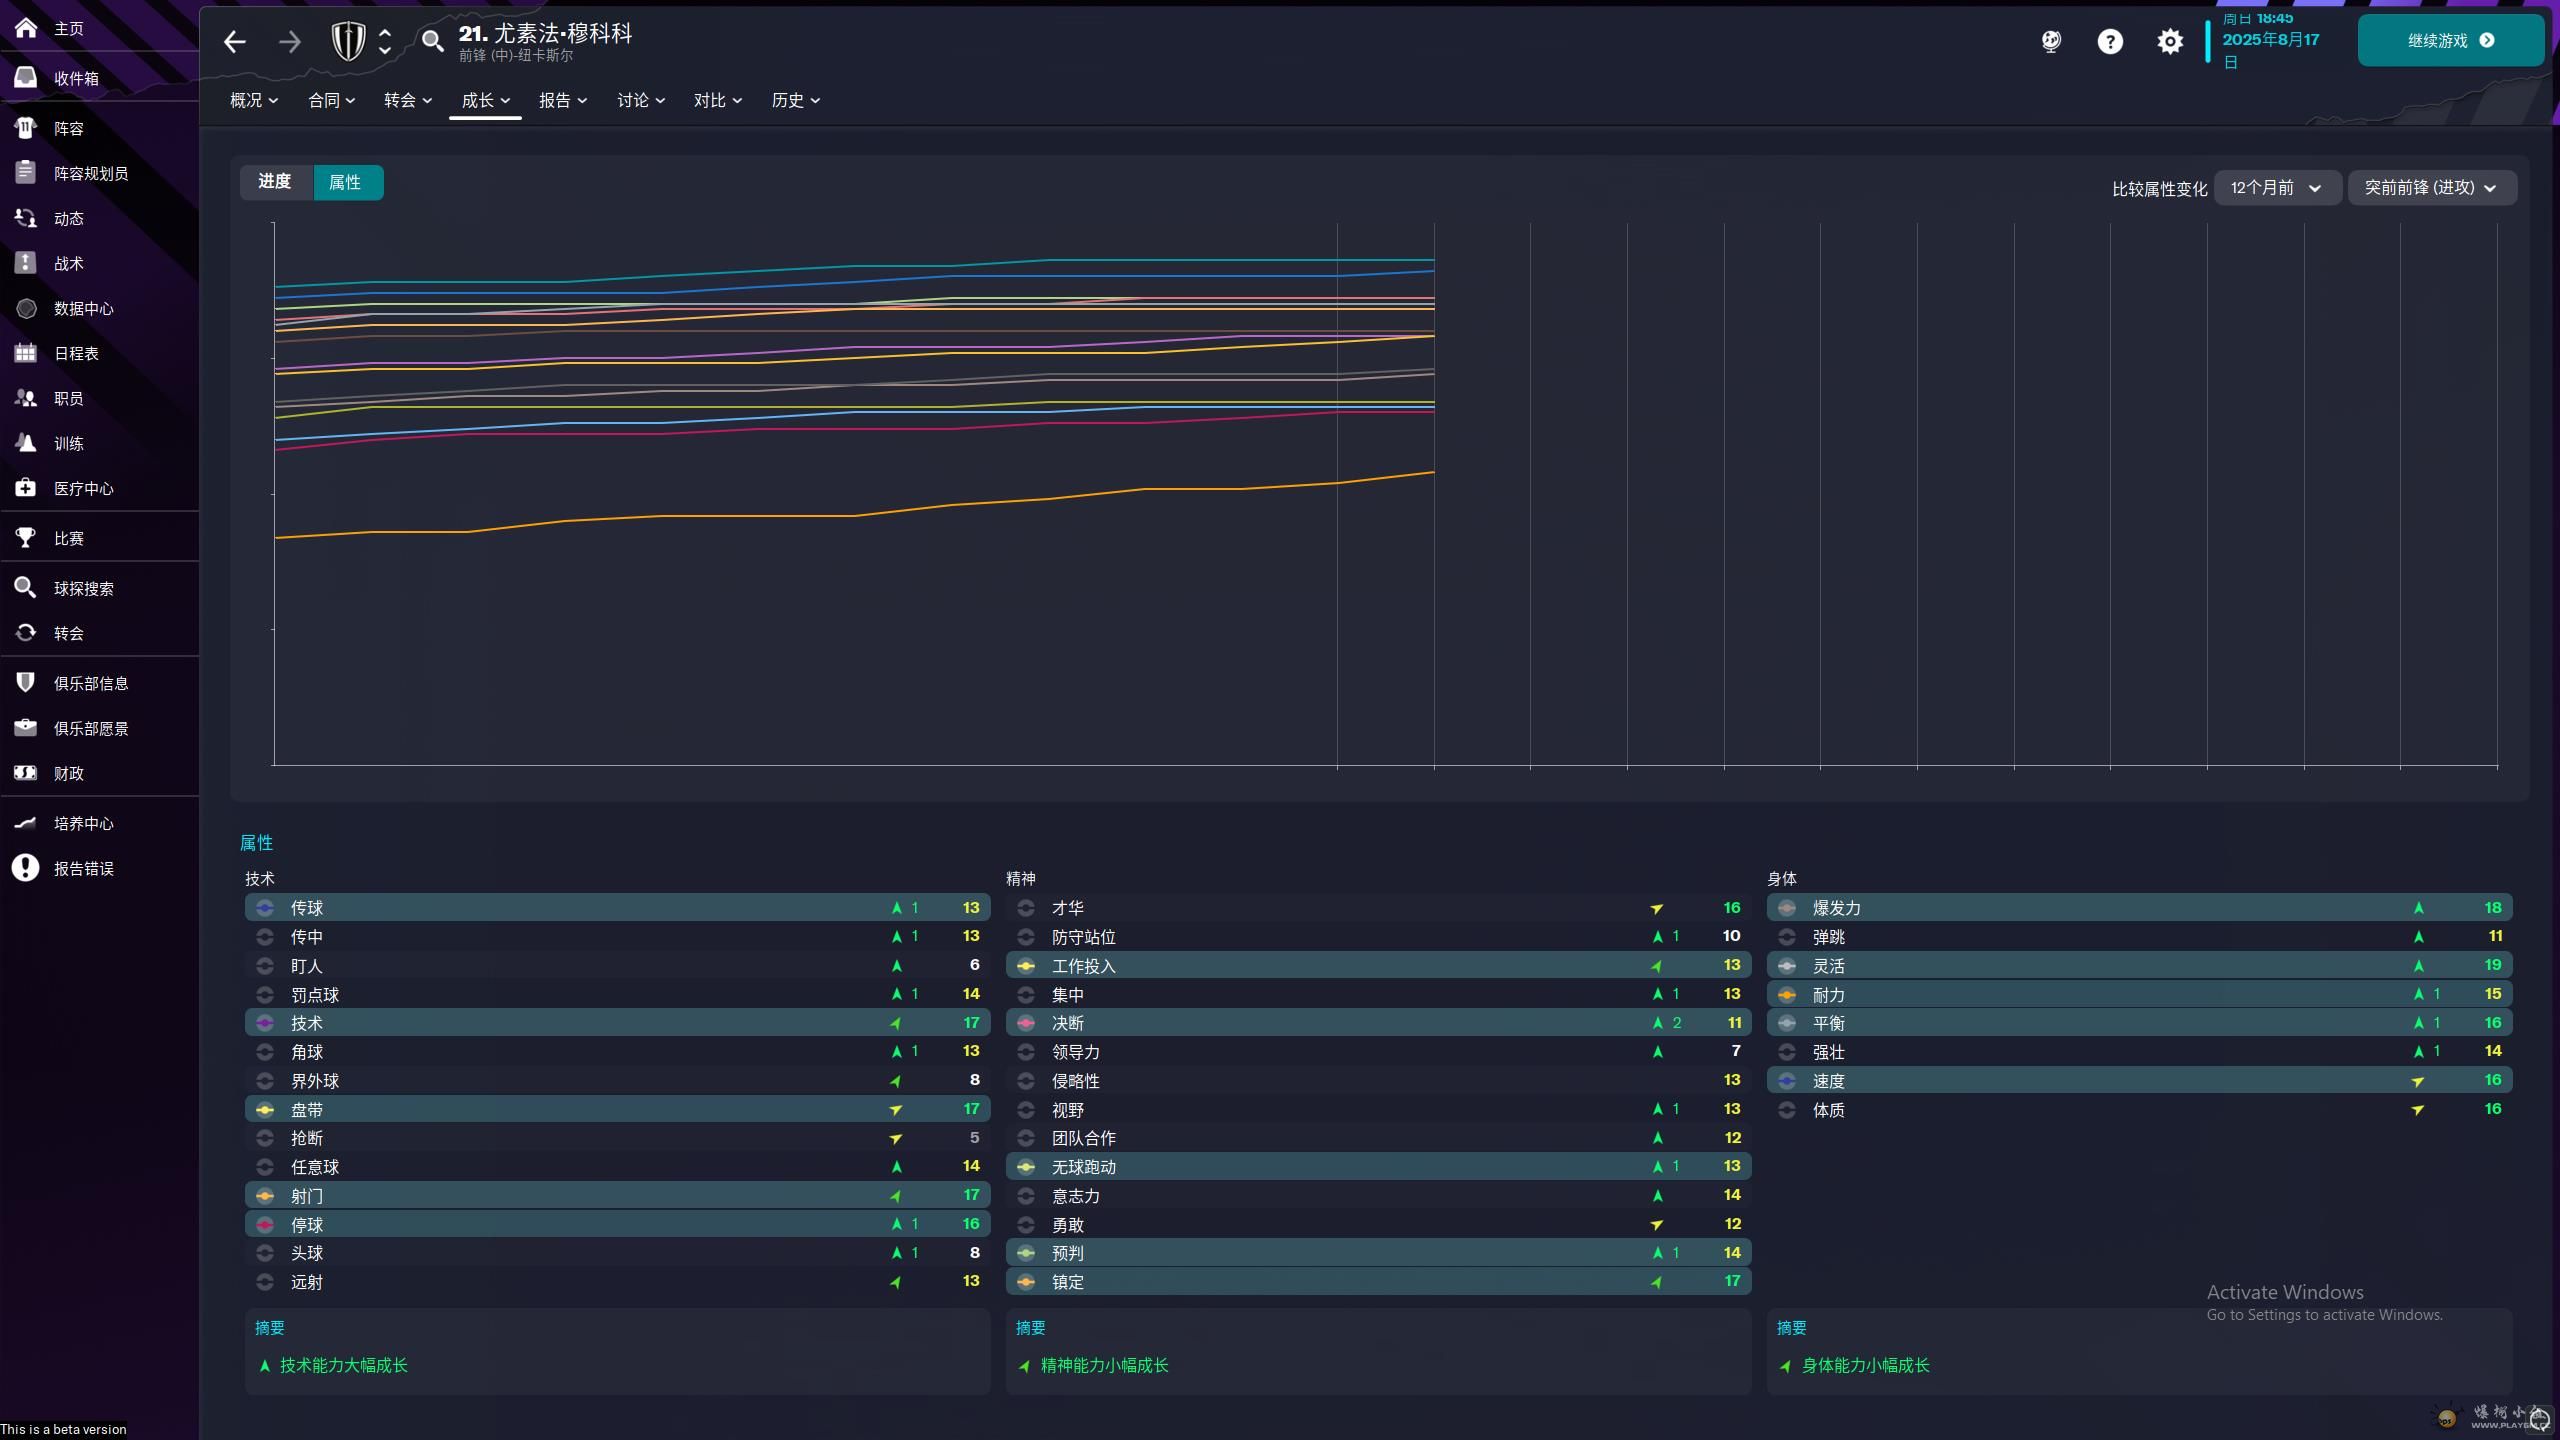This screenshot has width=2560, height=1440.
Task: Toggle graph line for 射门 attribute
Action: [265, 1196]
